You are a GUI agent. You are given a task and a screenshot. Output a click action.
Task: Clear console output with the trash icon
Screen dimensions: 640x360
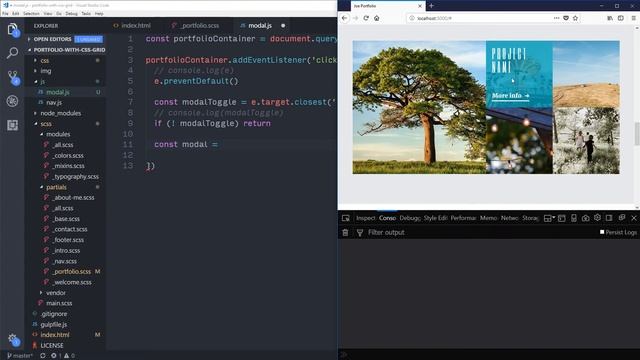(x=345, y=233)
